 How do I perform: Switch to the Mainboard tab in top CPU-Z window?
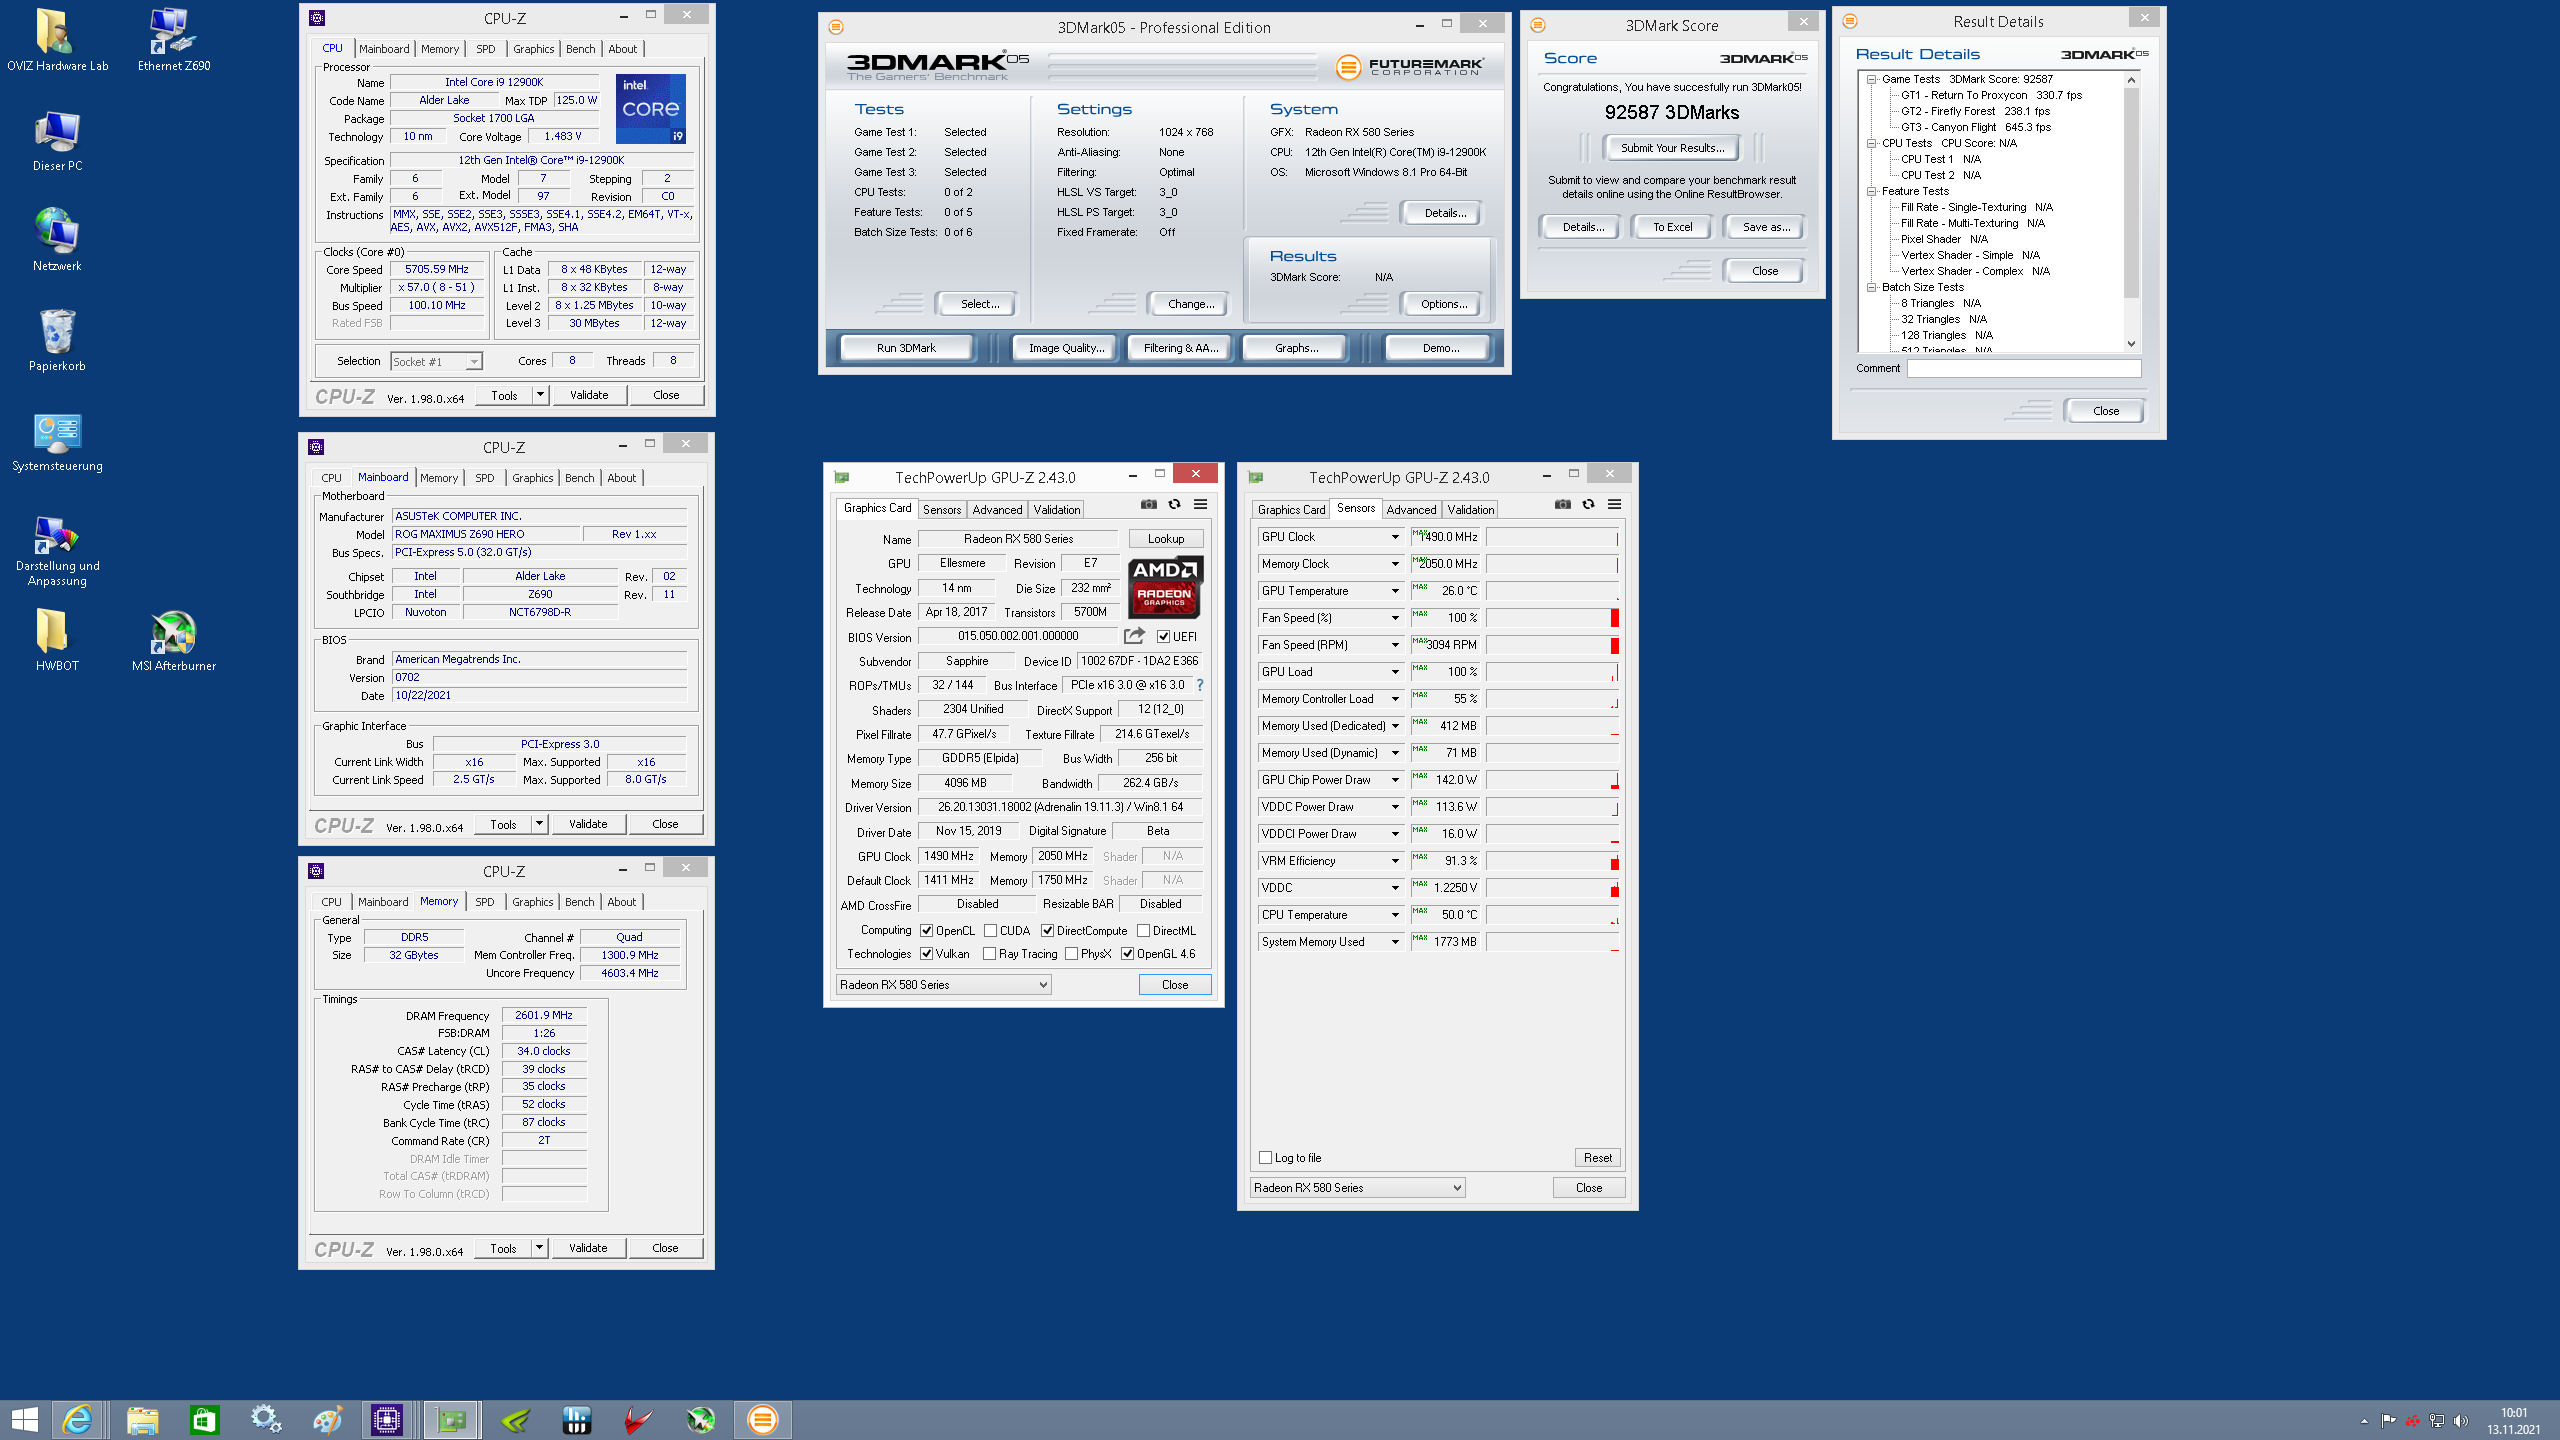pyautogui.click(x=384, y=49)
